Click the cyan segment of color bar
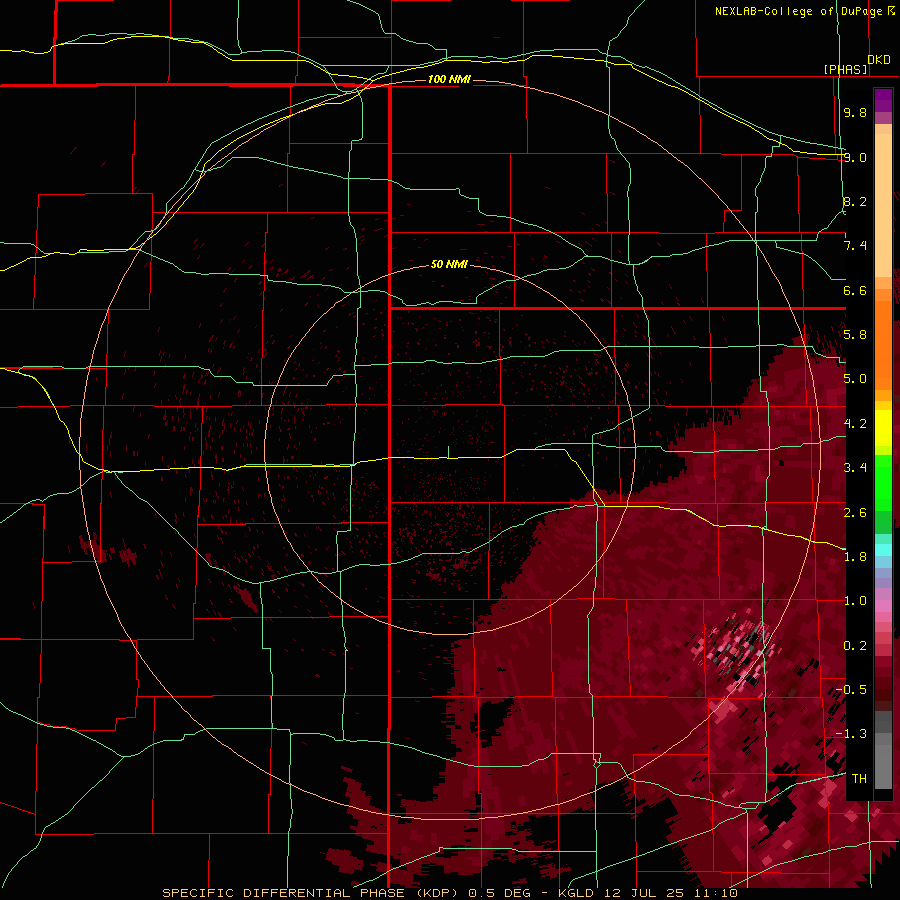The height and width of the screenshot is (900, 900). click(x=883, y=550)
